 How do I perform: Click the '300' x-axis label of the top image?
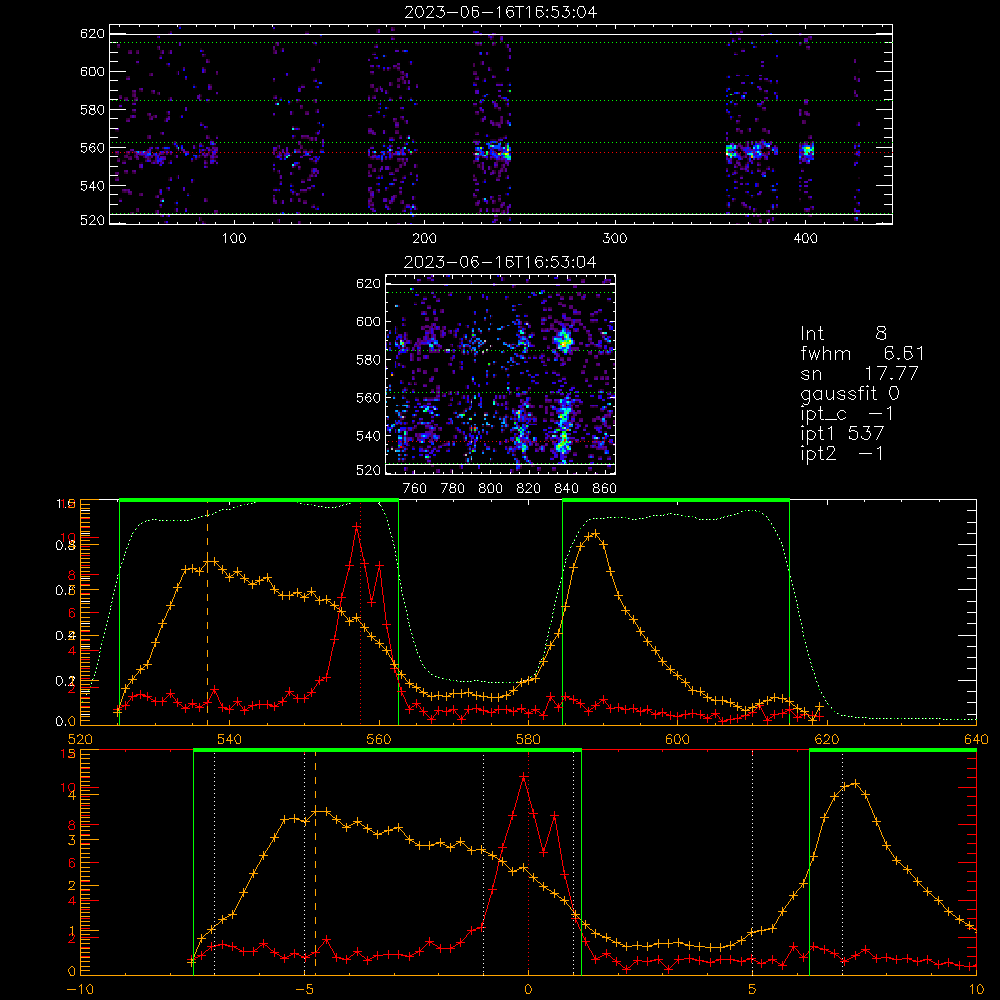[x=615, y=239]
